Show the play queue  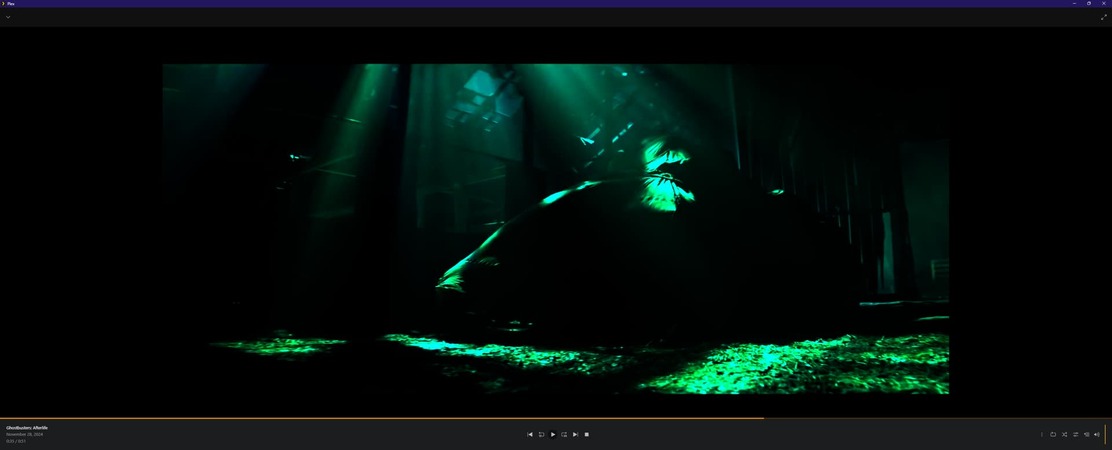tap(1086, 434)
